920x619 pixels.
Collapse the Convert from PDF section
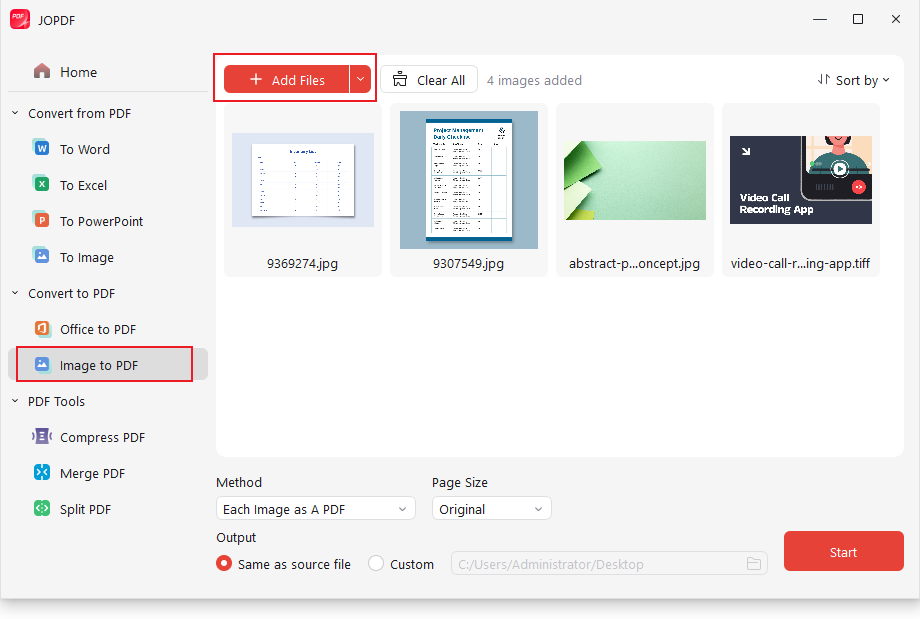click(14, 113)
